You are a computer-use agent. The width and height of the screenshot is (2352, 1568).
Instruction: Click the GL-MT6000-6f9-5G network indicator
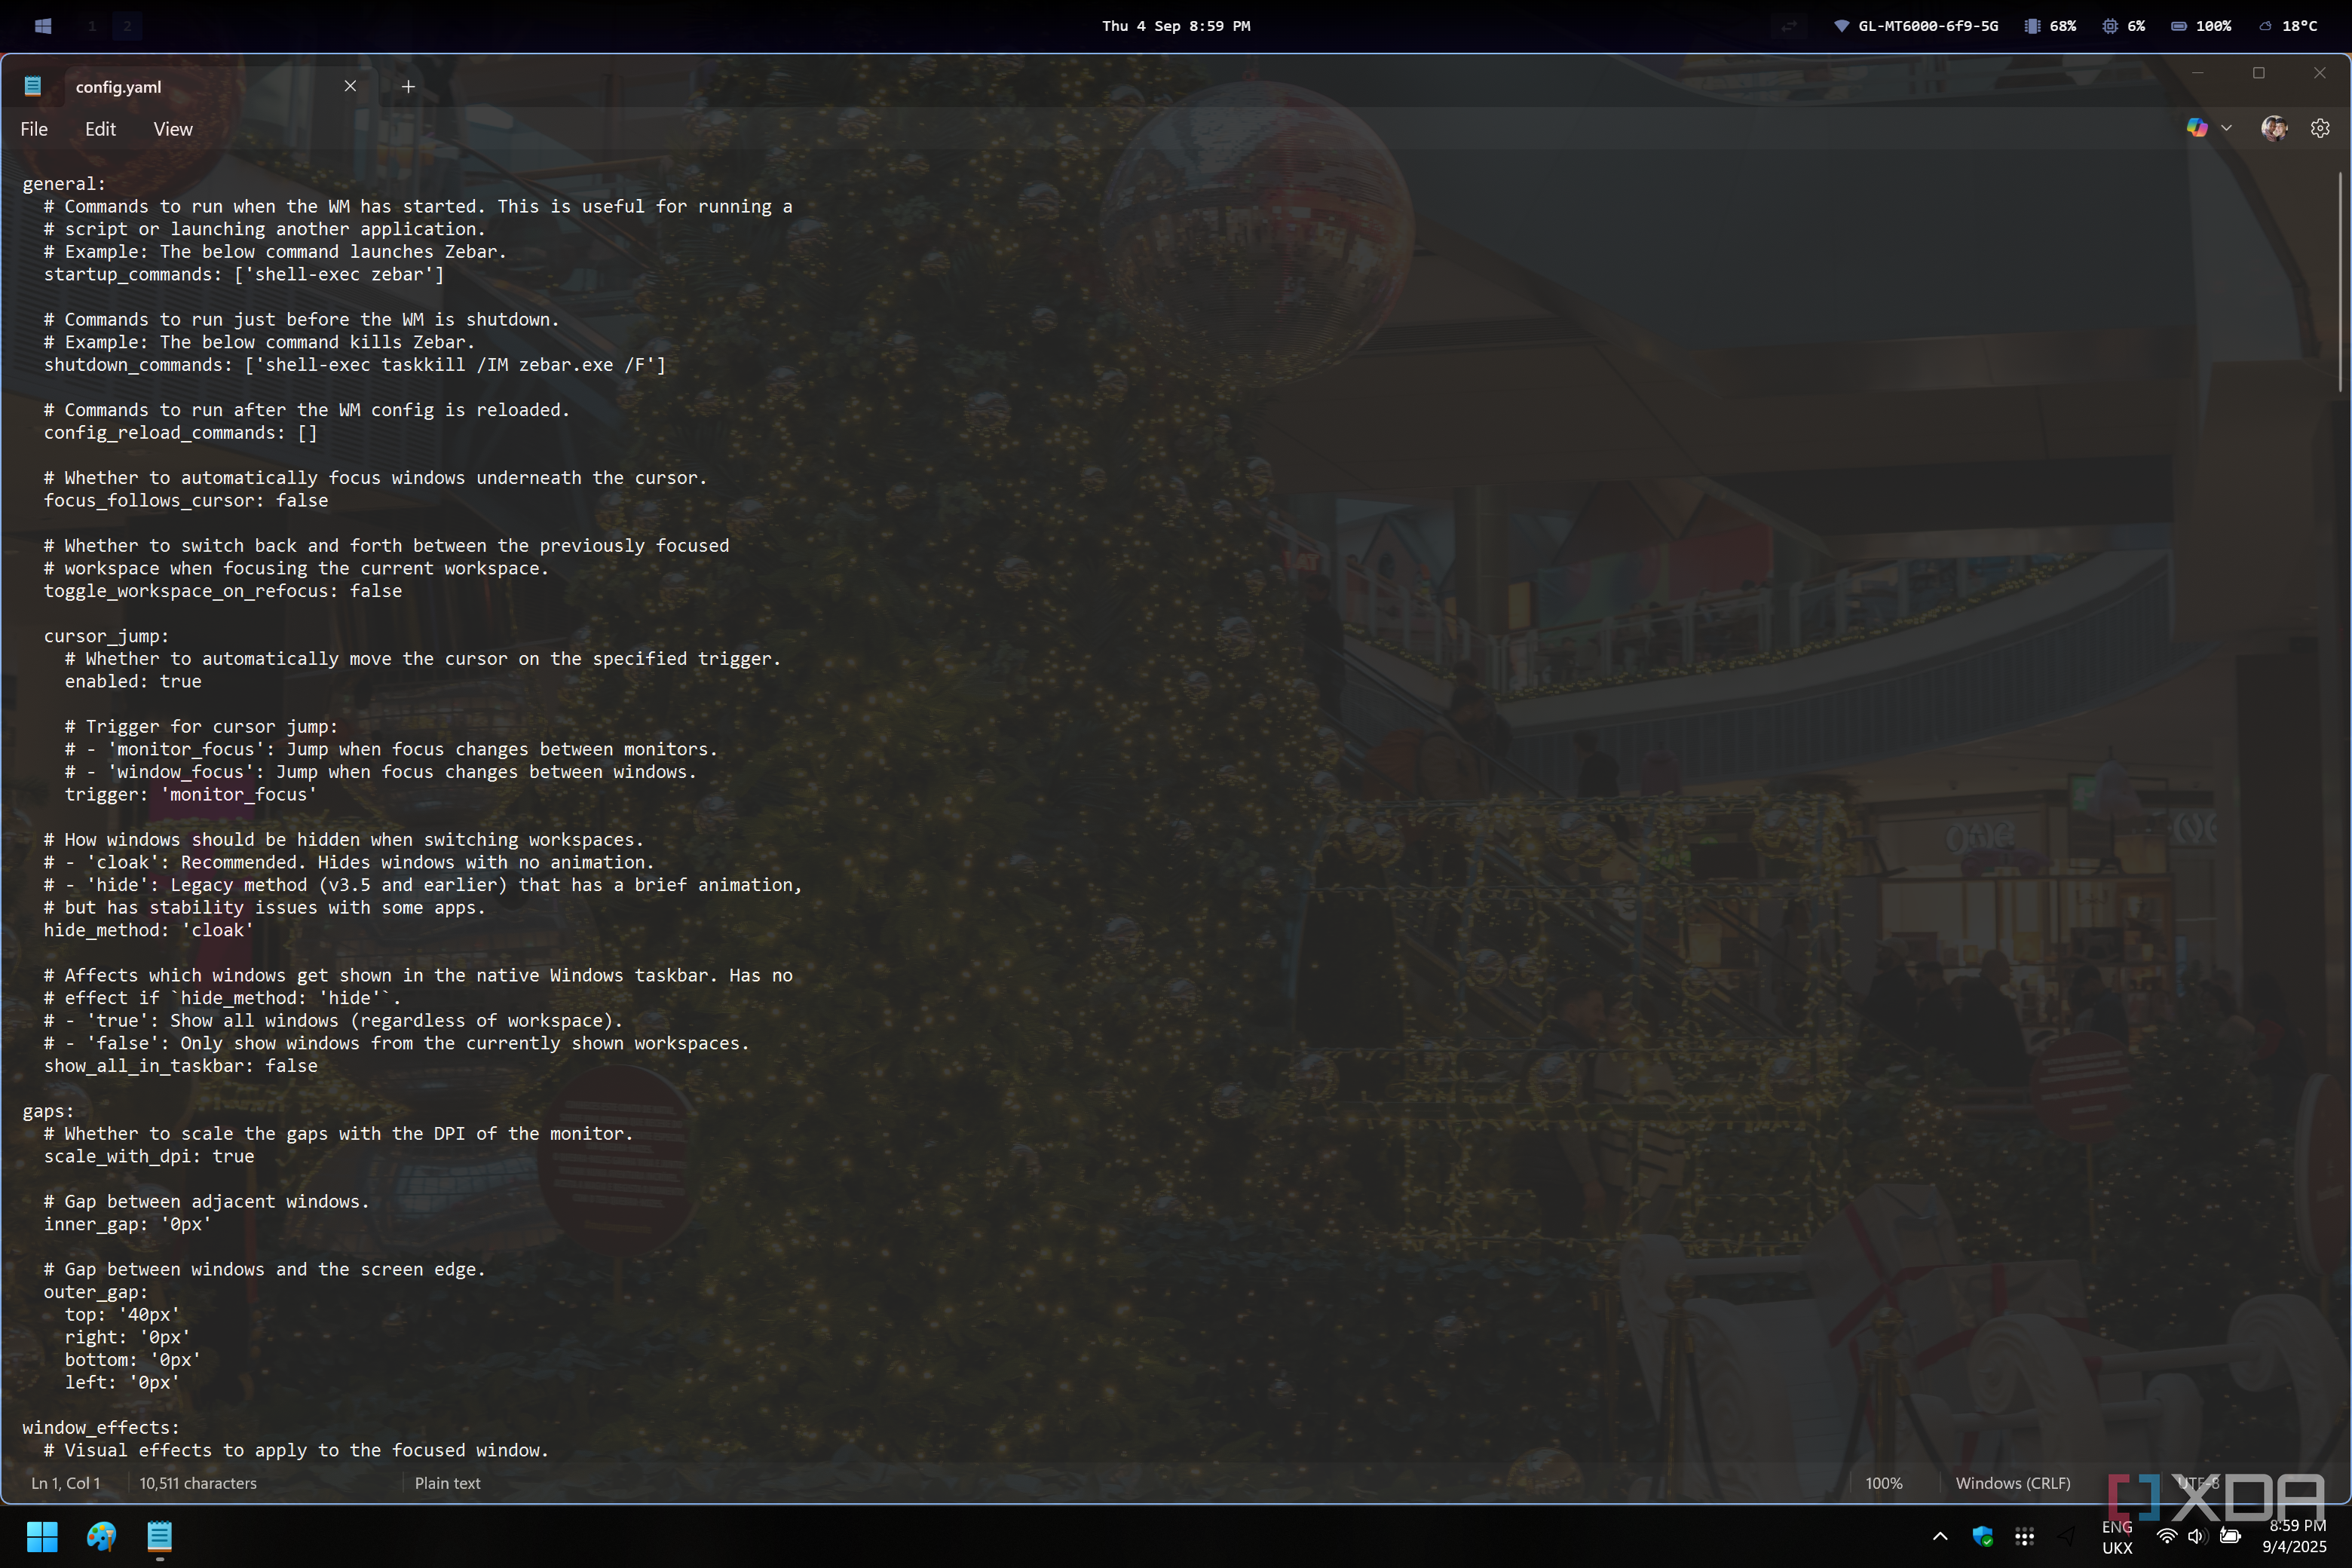(x=1916, y=26)
